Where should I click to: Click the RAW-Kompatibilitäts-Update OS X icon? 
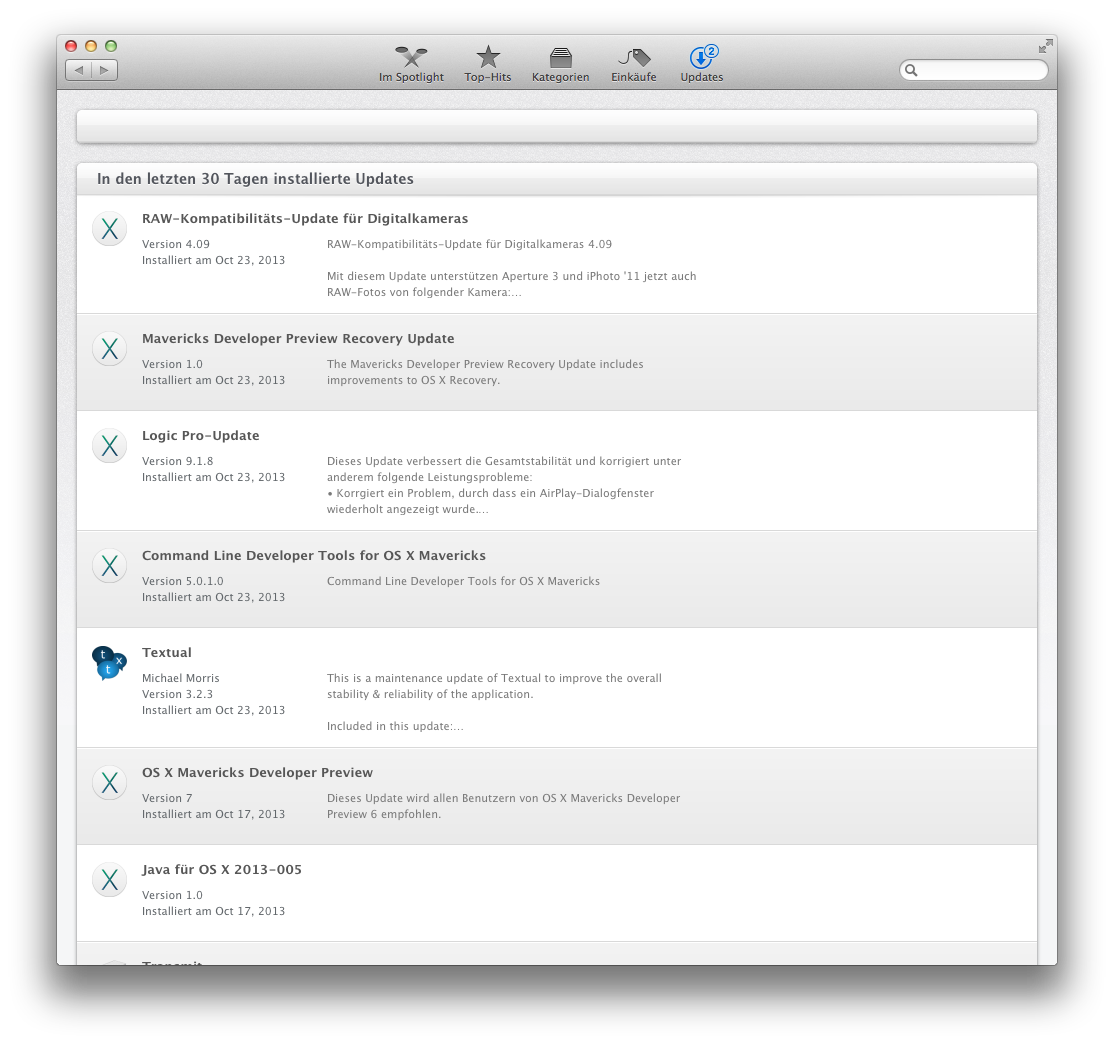coord(109,229)
